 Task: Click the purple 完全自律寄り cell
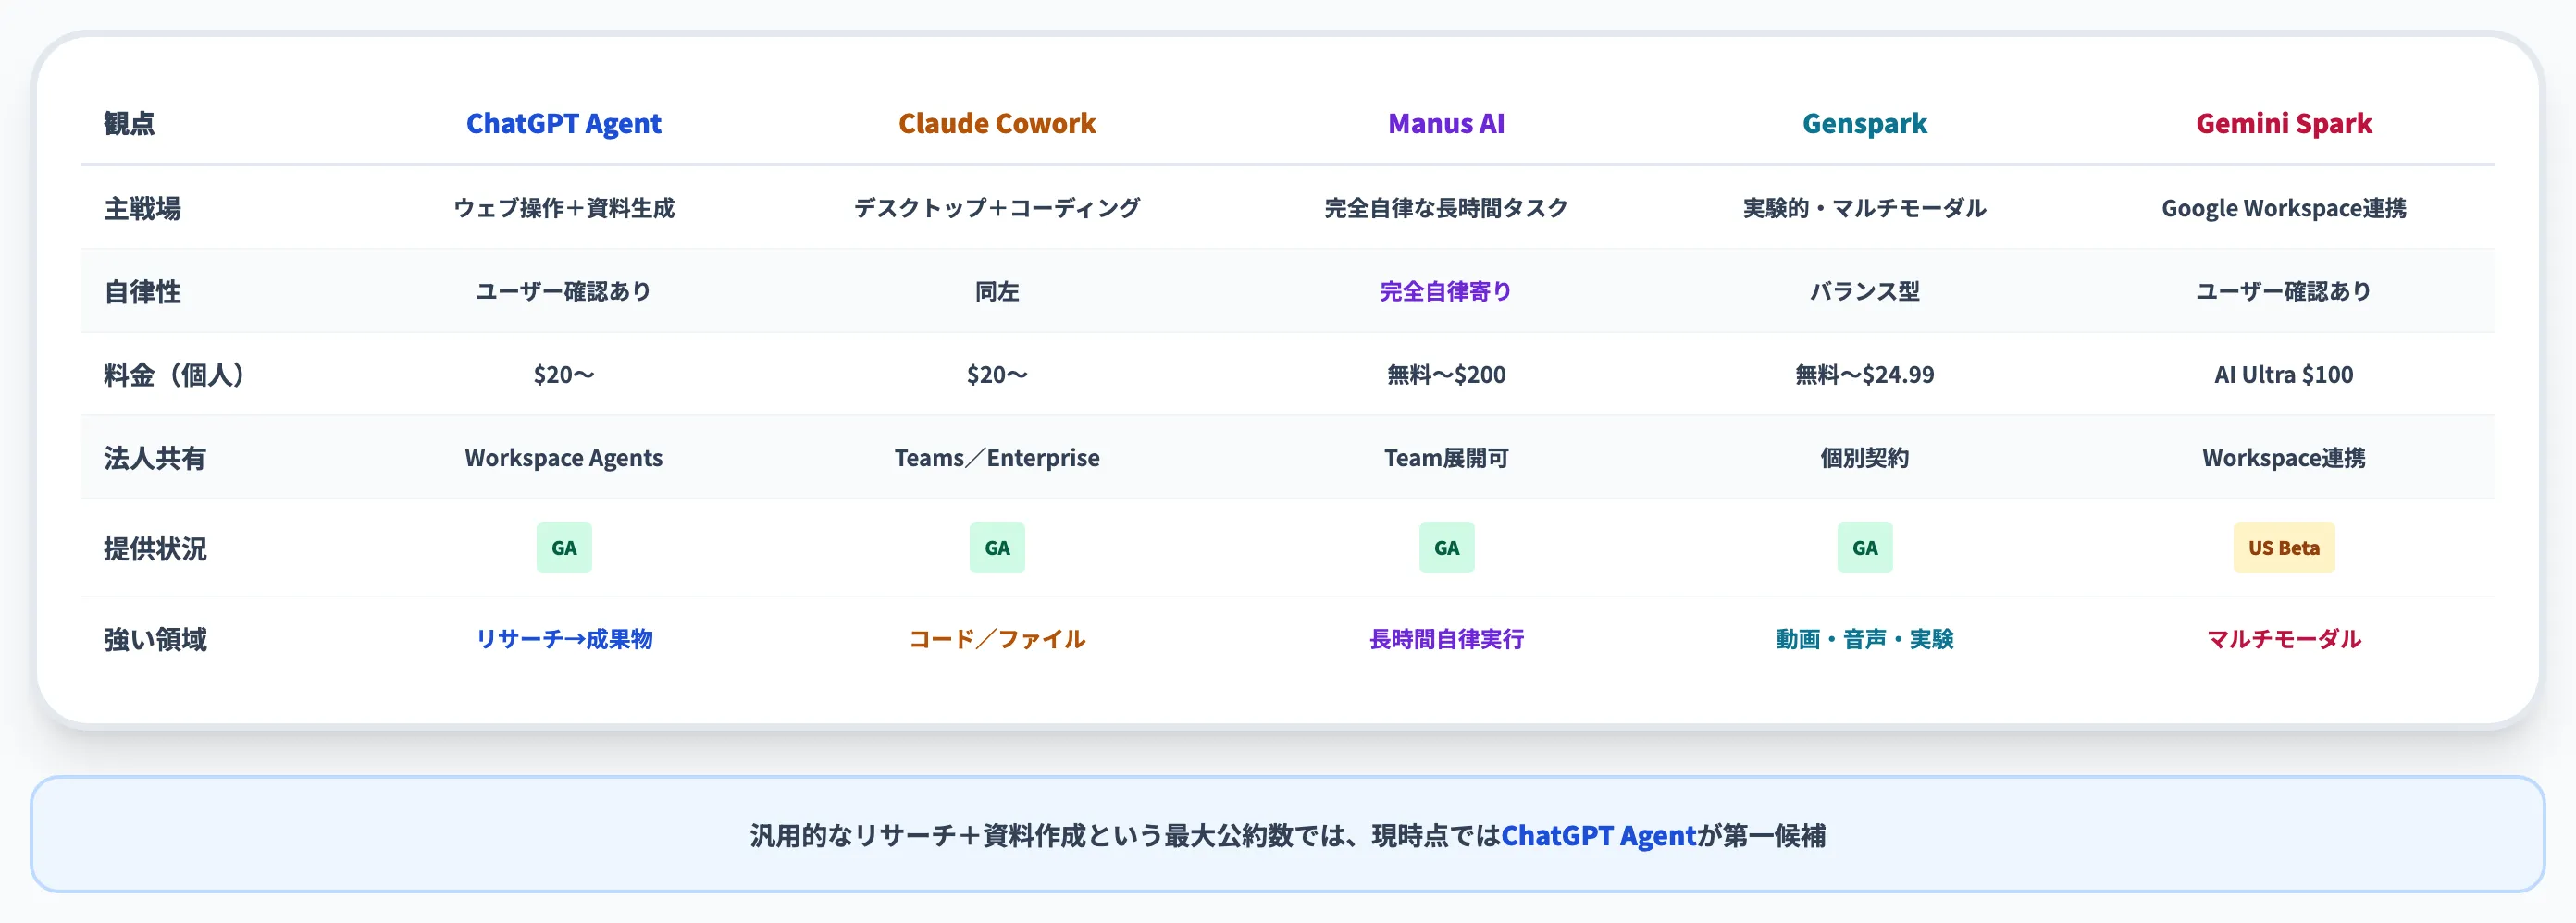click(x=1446, y=291)
